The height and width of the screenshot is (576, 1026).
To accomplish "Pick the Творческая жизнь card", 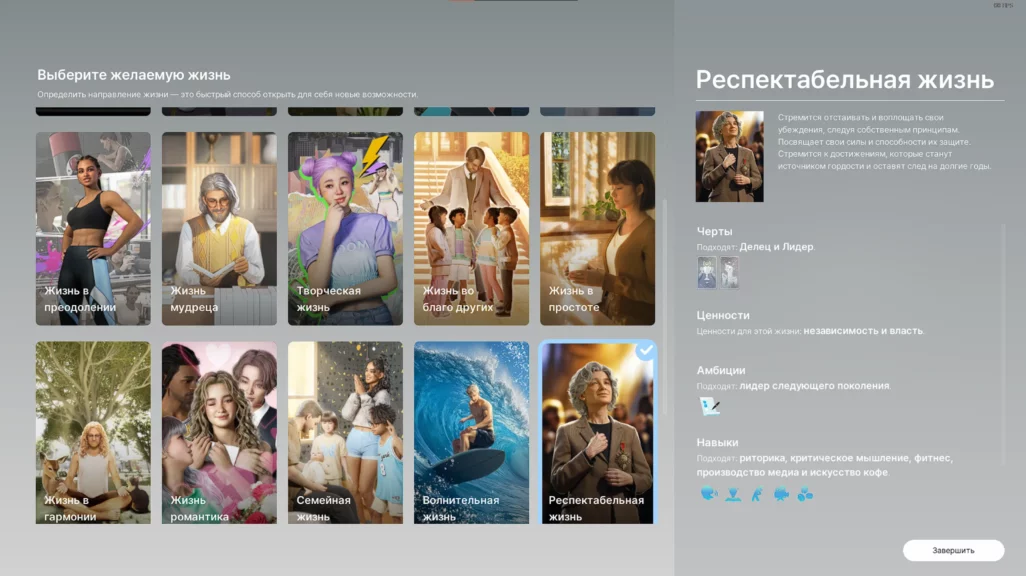I will pos(345,228).
